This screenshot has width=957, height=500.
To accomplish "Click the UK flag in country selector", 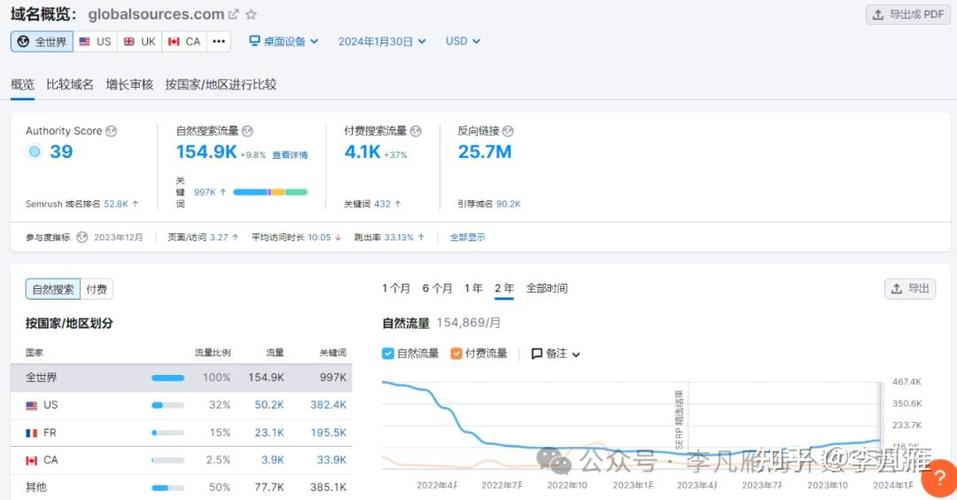I will click(x=129, y=42).
